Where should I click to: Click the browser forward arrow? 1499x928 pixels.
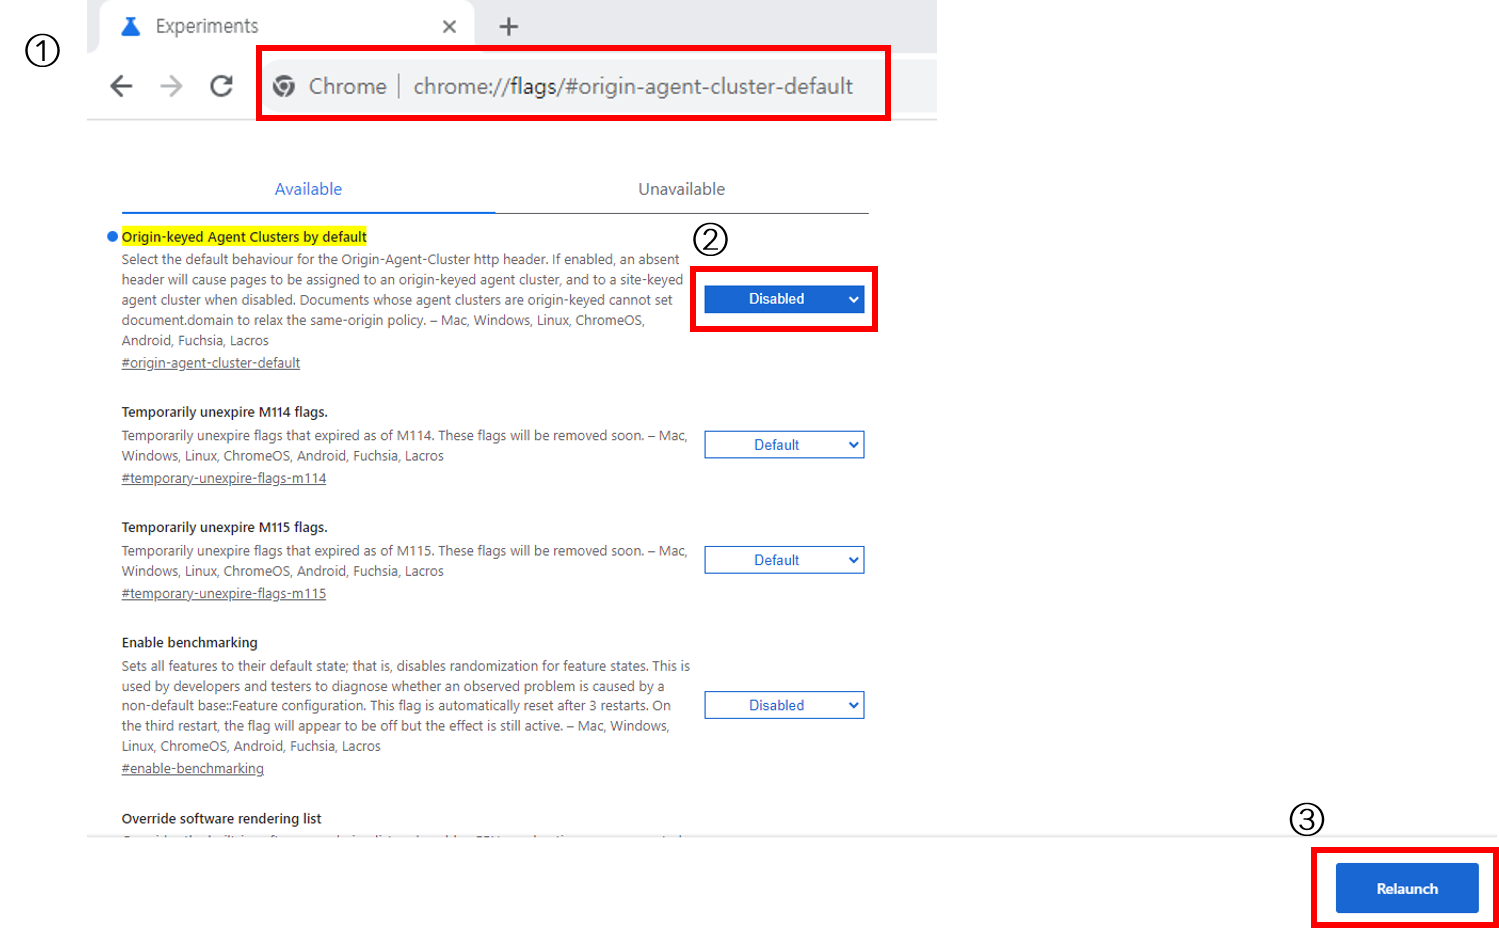click(172, 86)
